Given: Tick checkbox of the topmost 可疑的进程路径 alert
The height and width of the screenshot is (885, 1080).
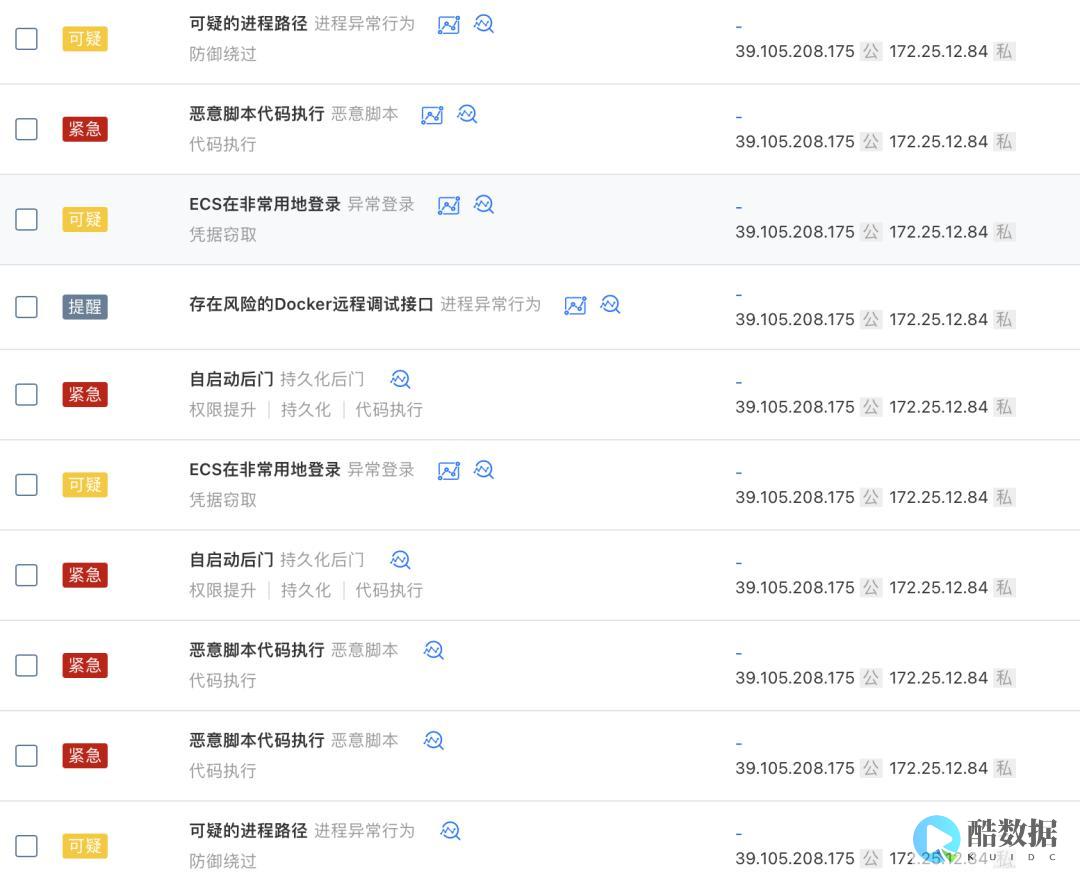Looking at the screenshot, I should tap(26, 39).
